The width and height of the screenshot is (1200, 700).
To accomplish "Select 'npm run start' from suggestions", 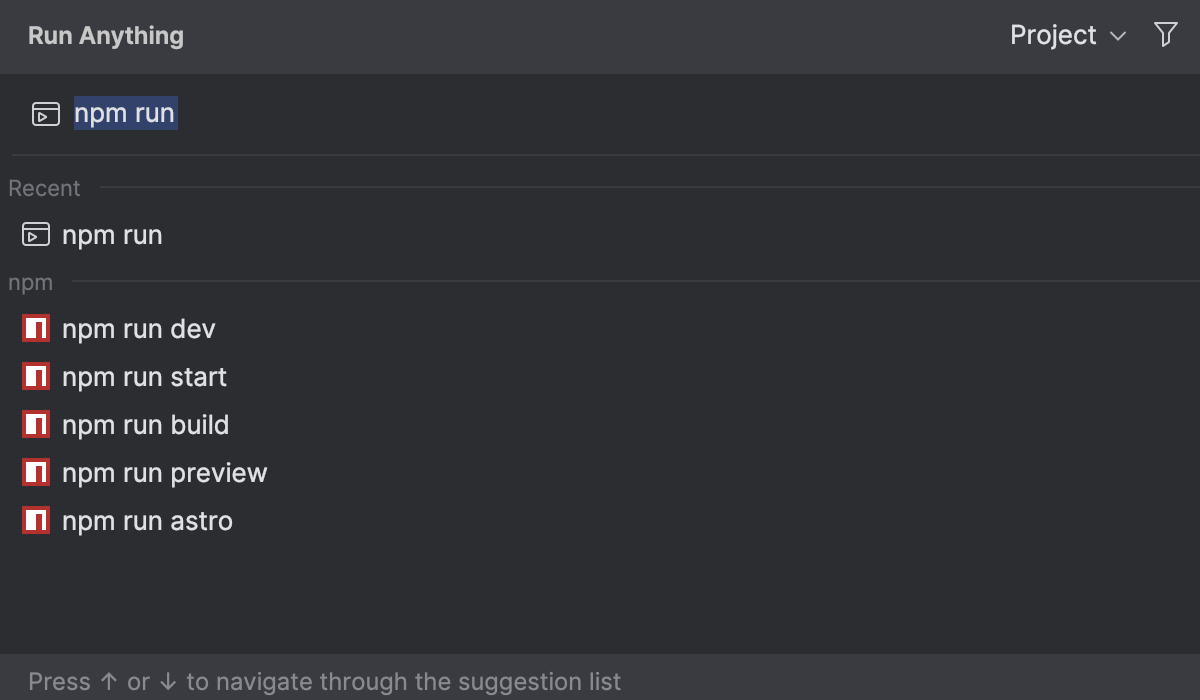I will 144,376.
